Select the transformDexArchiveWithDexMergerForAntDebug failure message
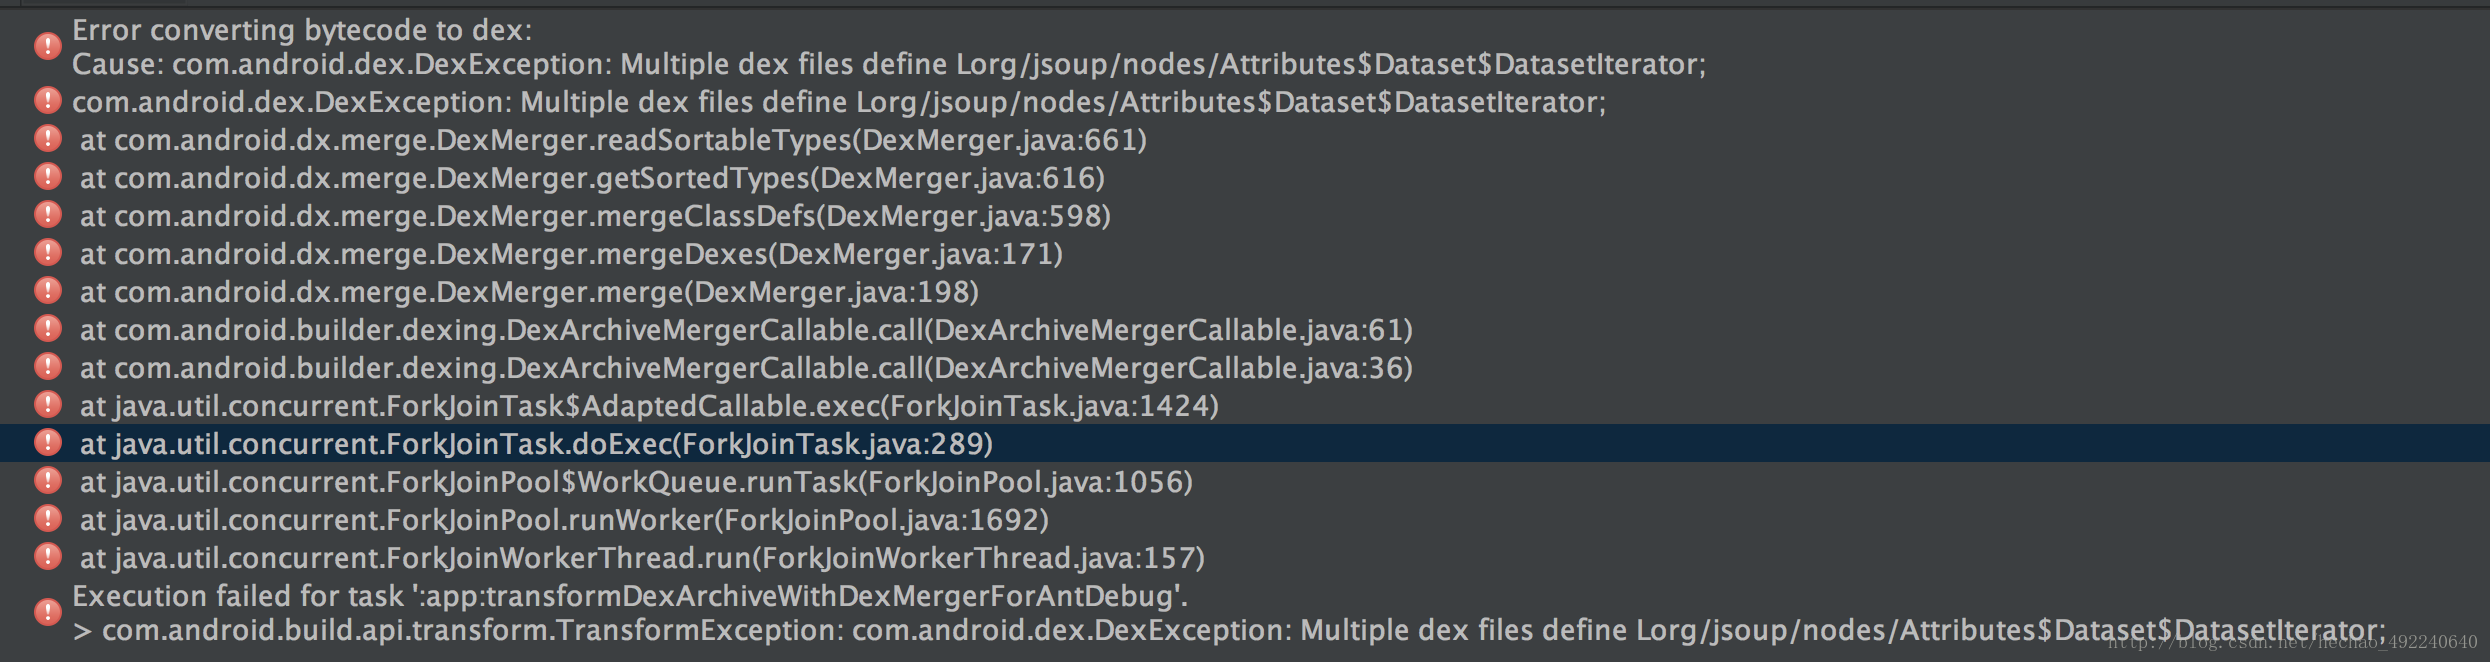 point(630,597)
